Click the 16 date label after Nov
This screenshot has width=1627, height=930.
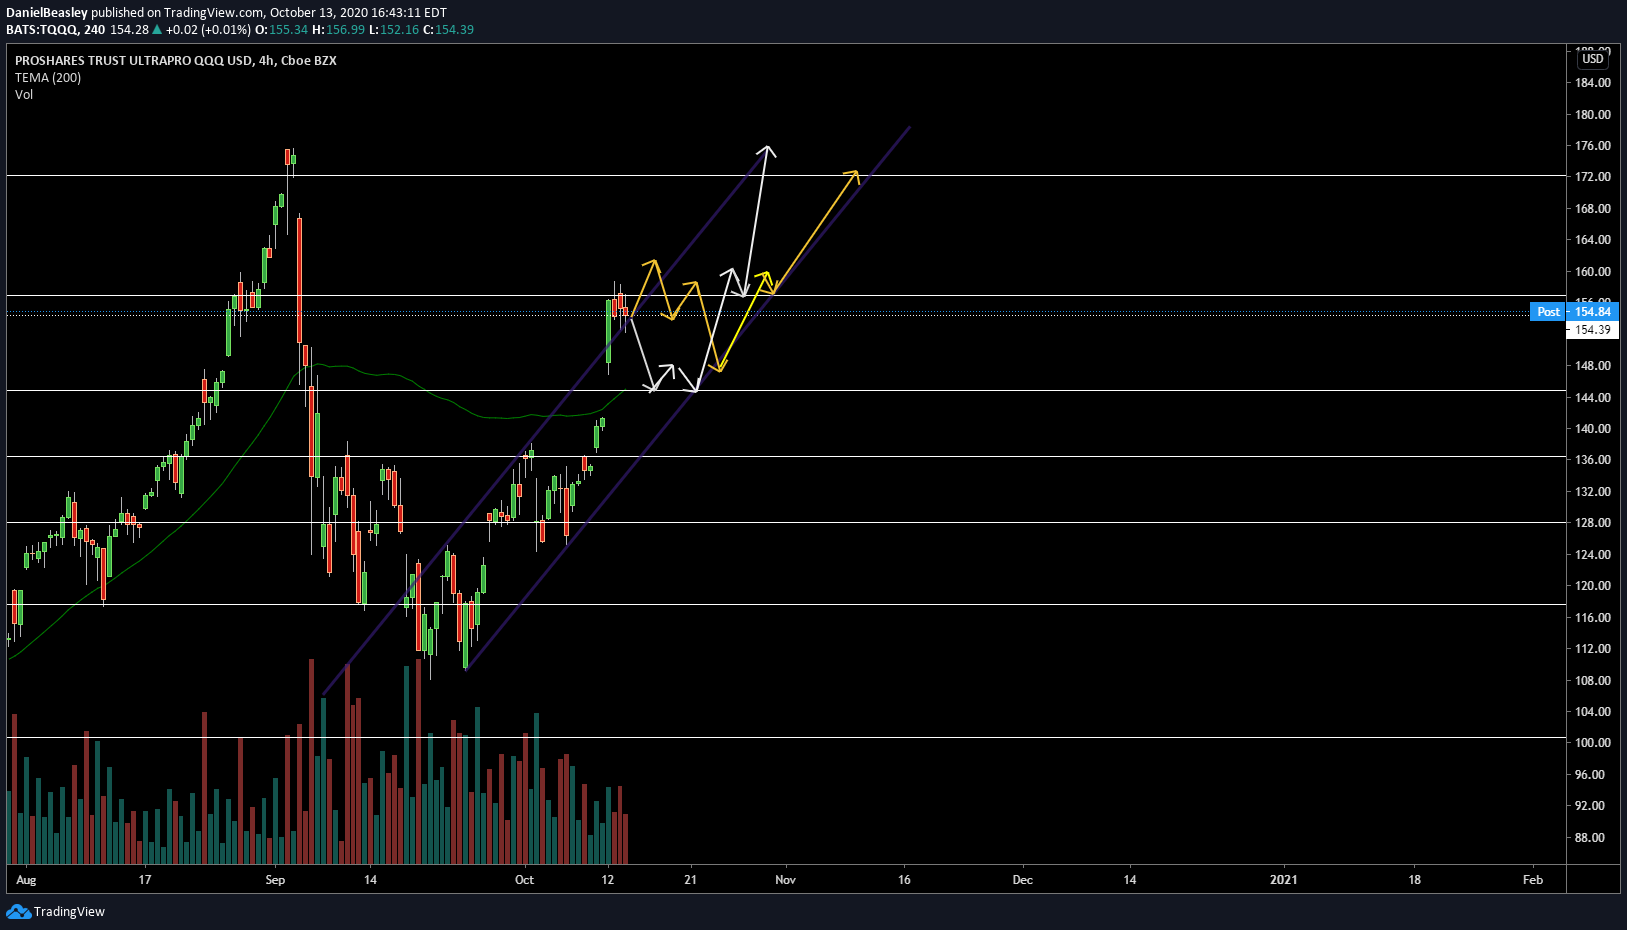pyautogui.click(x=904, y=880)
